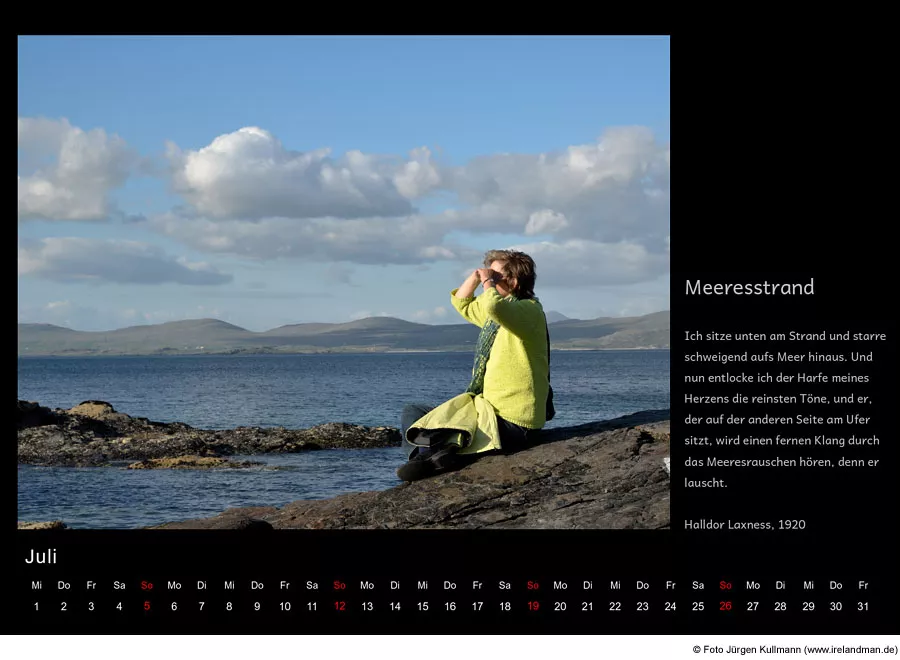Image resolution: width=900 pixels, height=660 pixels.
Task: Choose date 22 in the calendar
Action: 615,606
